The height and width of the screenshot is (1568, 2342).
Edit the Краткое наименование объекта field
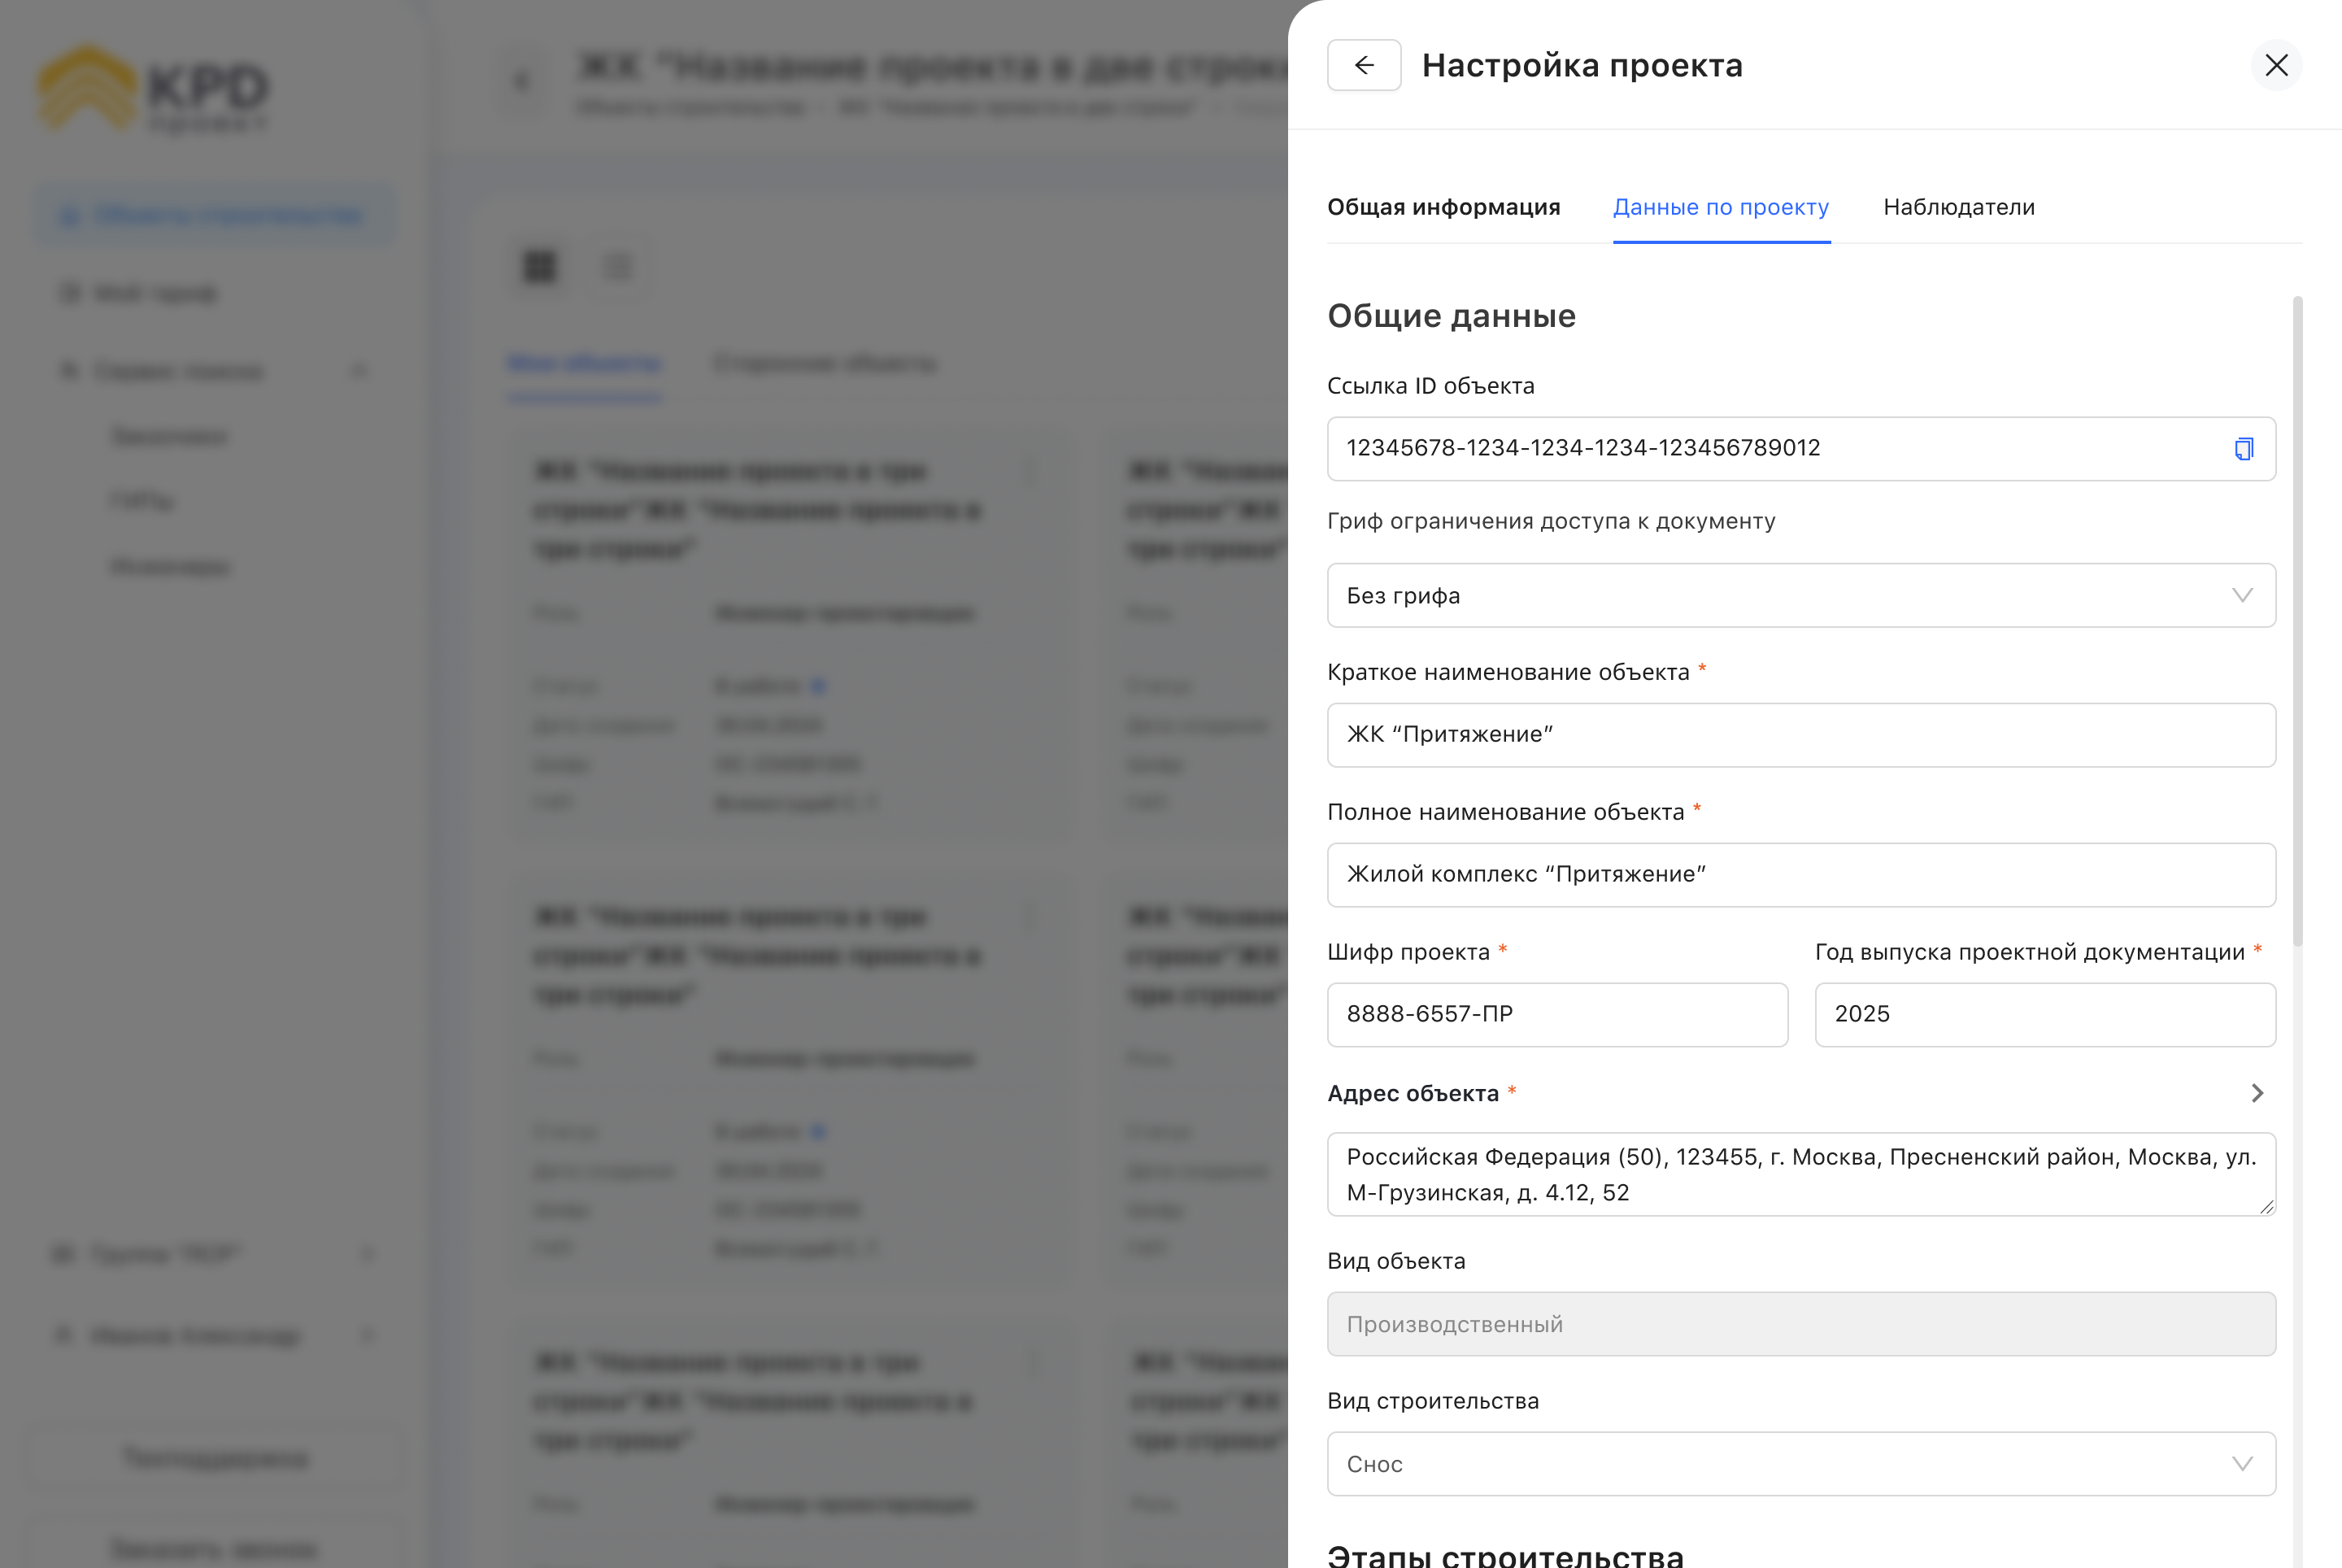coord(1801,735)
